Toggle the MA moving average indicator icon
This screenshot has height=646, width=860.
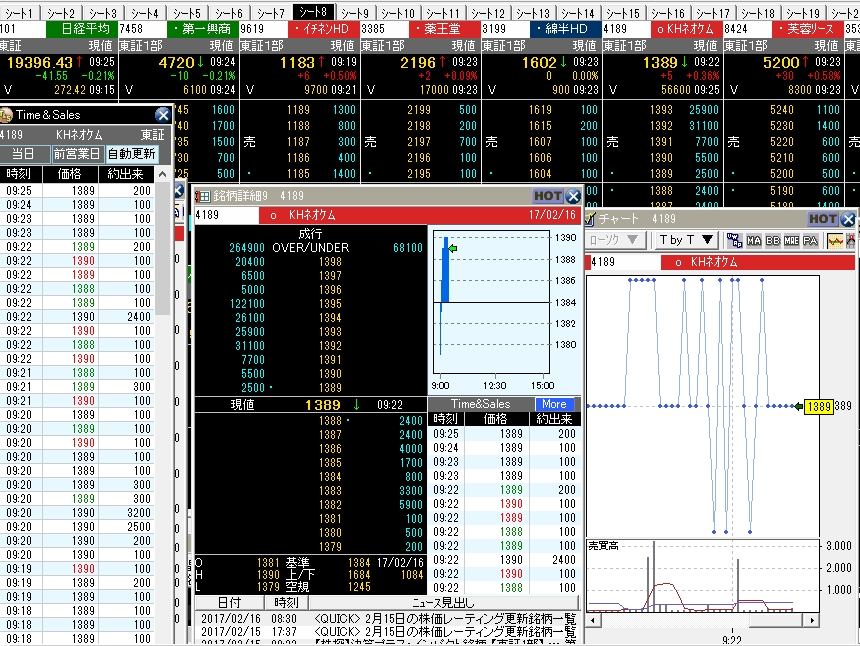click(755, 240)
